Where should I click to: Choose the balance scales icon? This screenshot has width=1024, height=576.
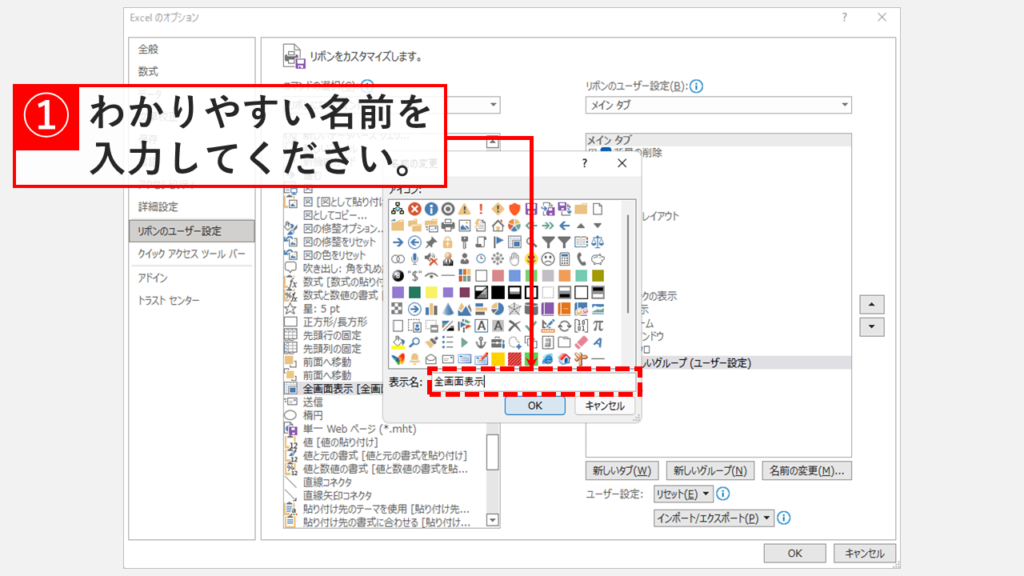pyautogui.click(x=598, y=242)
